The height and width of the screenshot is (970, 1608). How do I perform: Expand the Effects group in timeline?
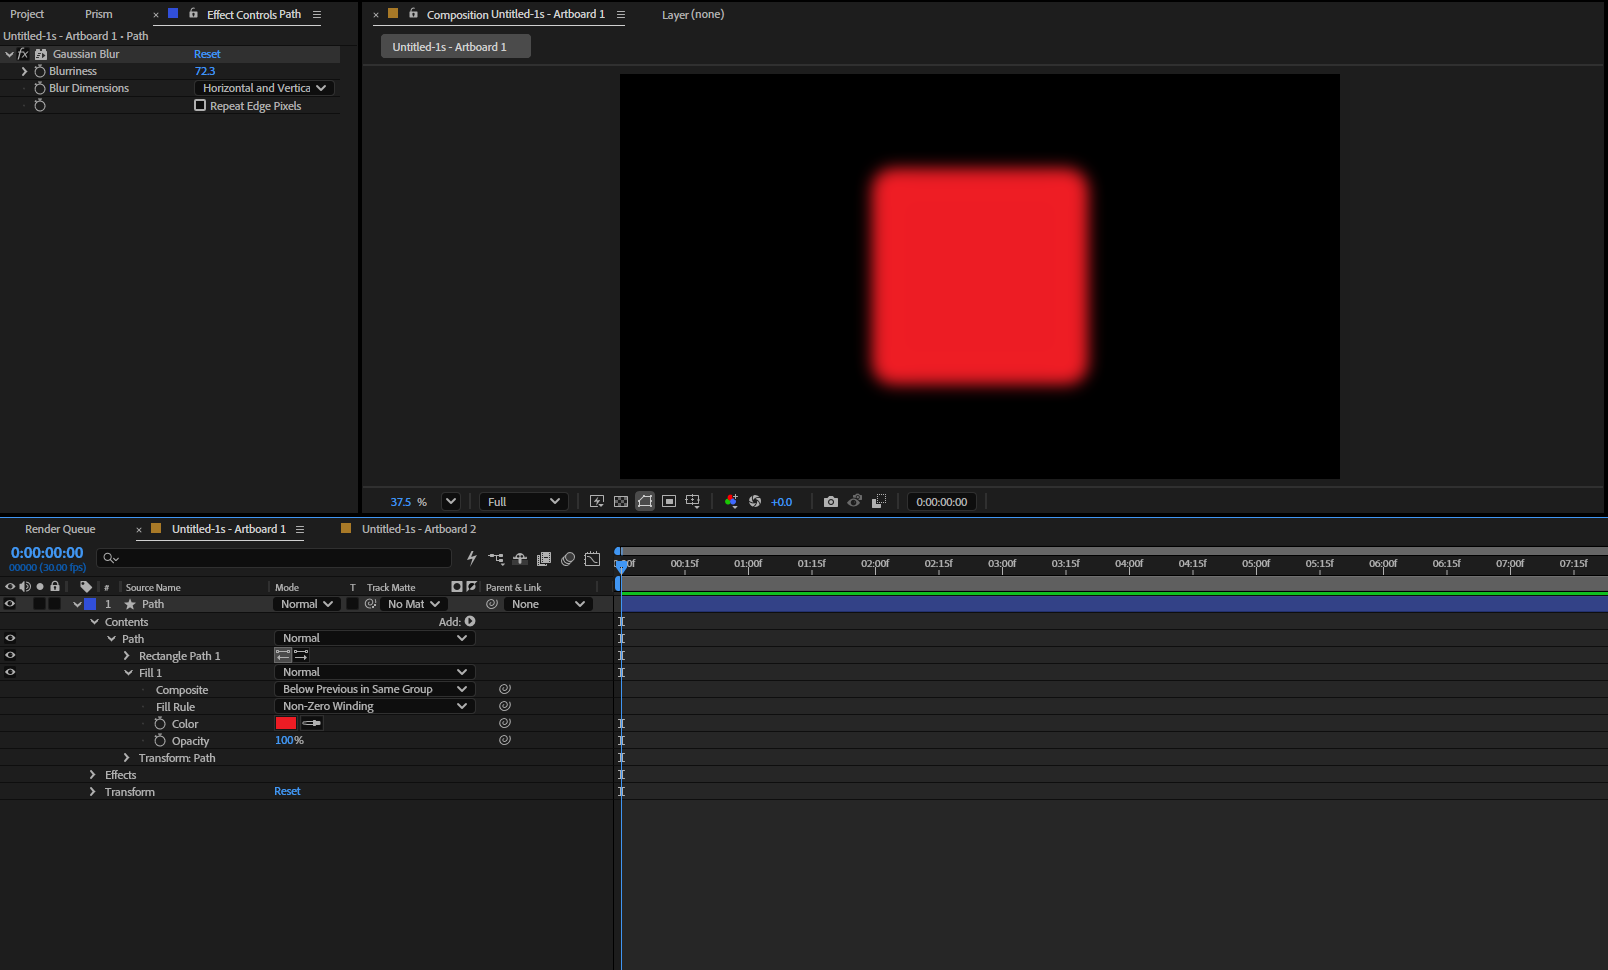coord(93,775)
